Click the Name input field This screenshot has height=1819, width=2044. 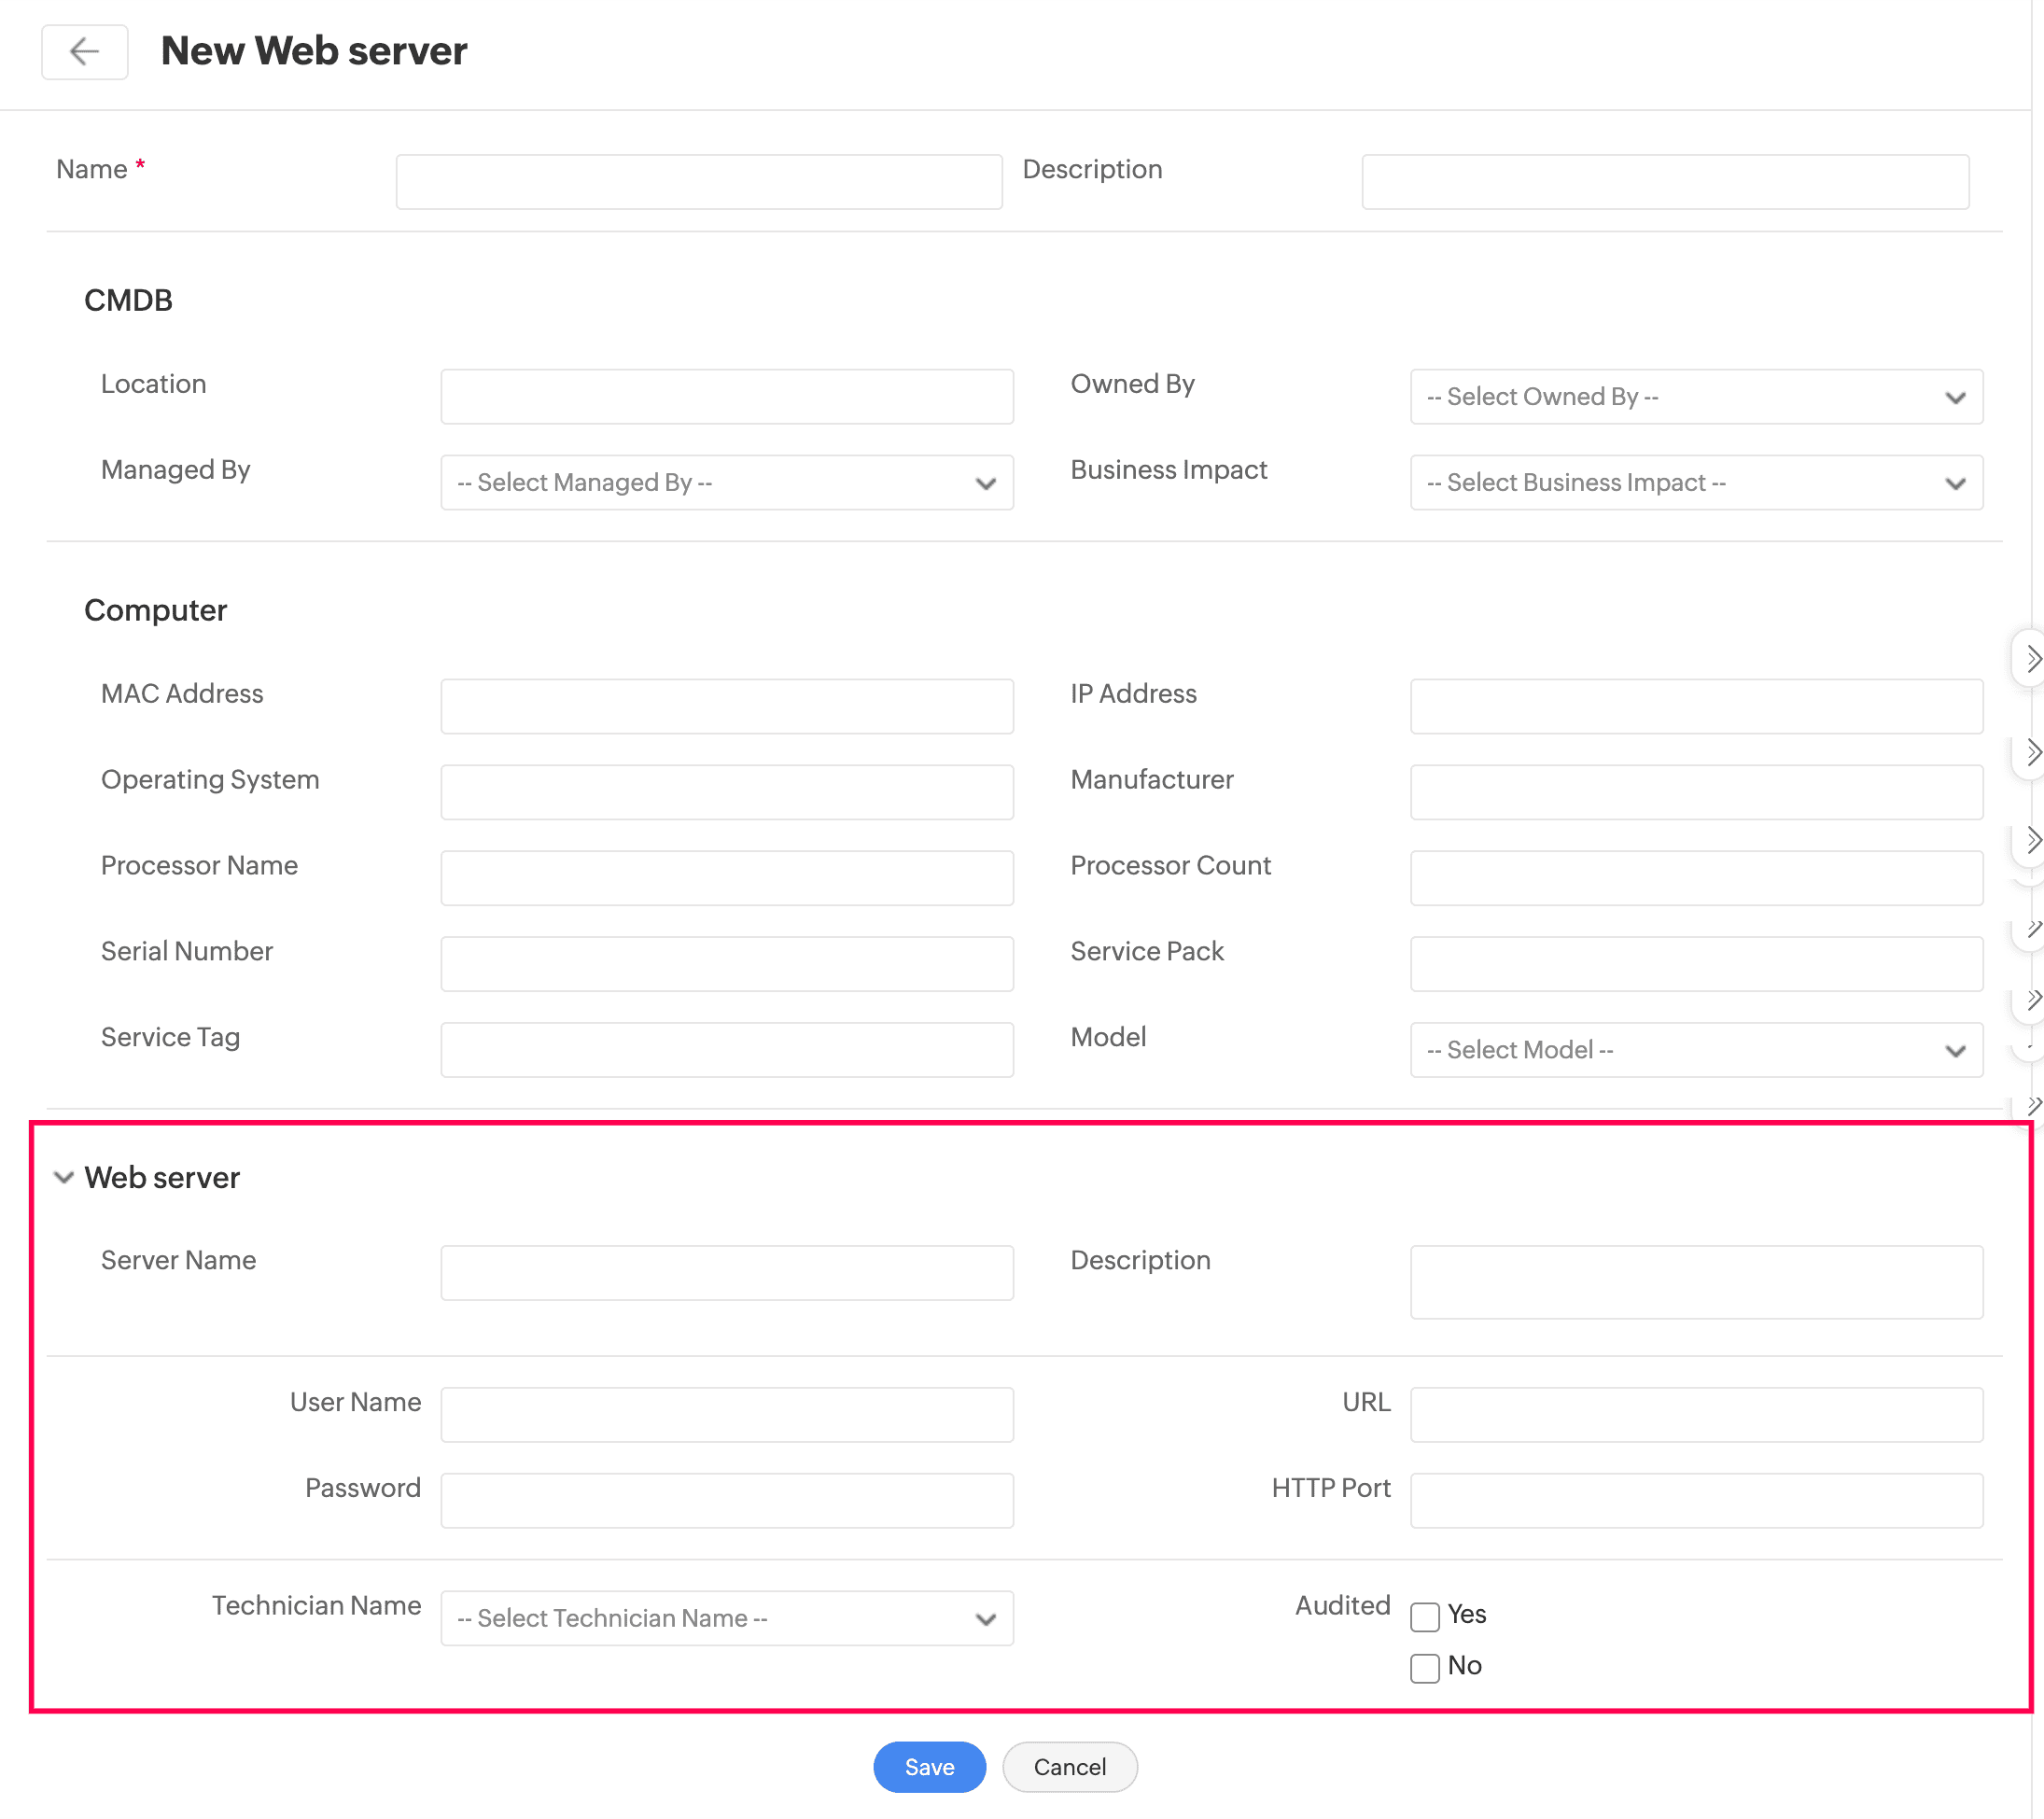coord(698,182)
